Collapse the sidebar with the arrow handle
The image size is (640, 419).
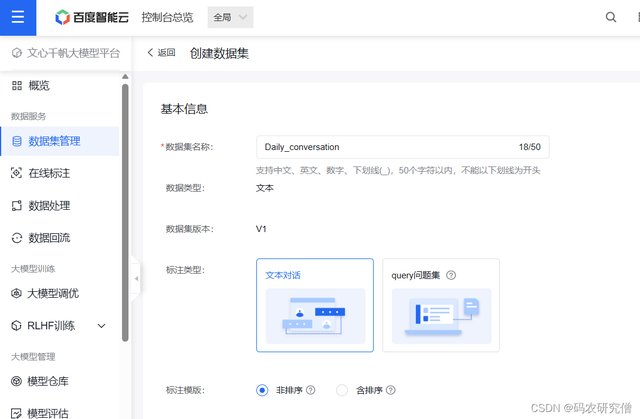coord(136,279)
